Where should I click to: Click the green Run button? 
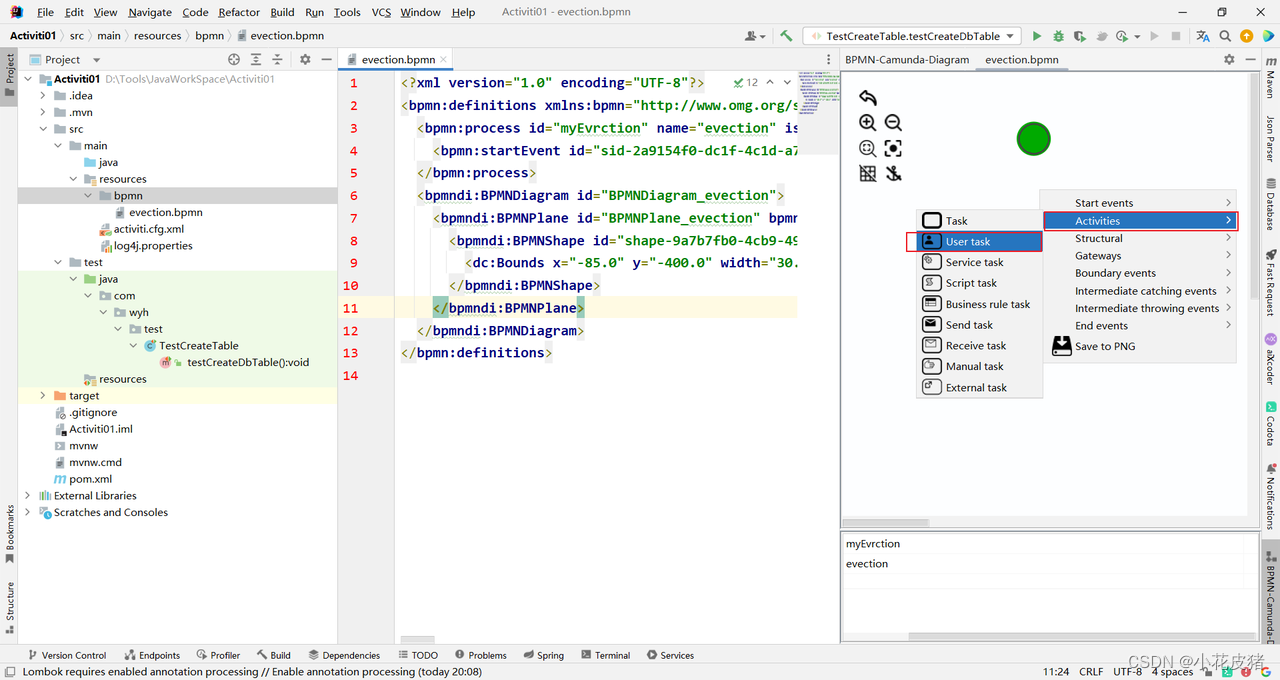point(1037,36)
